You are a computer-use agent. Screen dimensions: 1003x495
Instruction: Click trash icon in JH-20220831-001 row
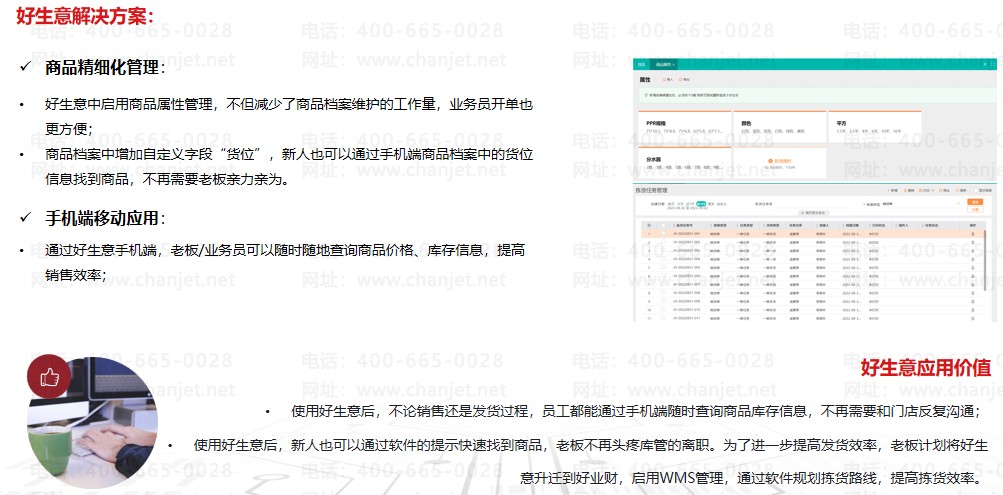point(972,234)
